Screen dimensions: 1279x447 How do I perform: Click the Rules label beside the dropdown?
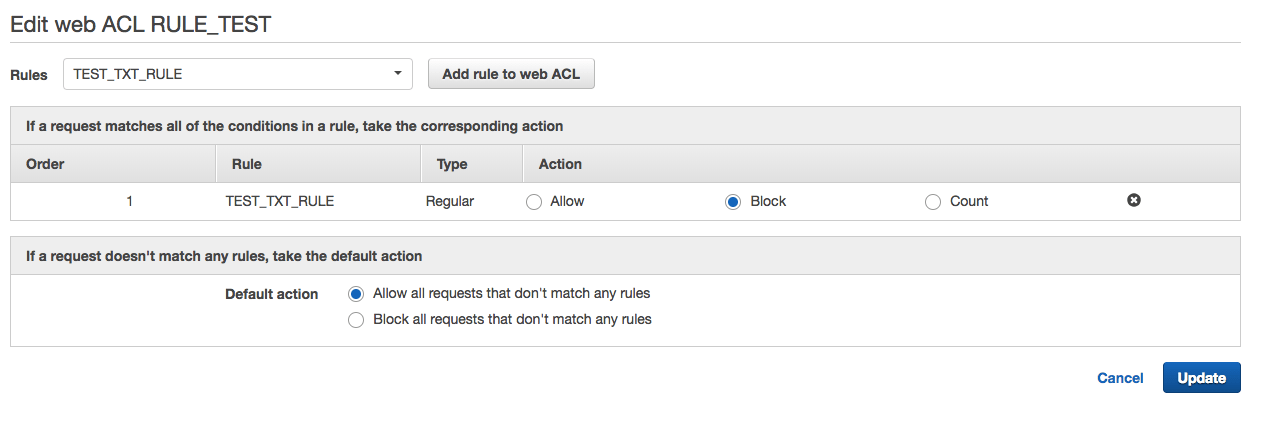29,75
